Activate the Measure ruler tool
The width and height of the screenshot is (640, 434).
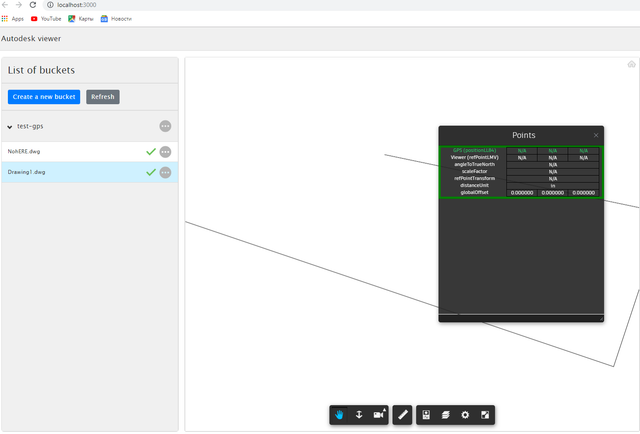402,415
